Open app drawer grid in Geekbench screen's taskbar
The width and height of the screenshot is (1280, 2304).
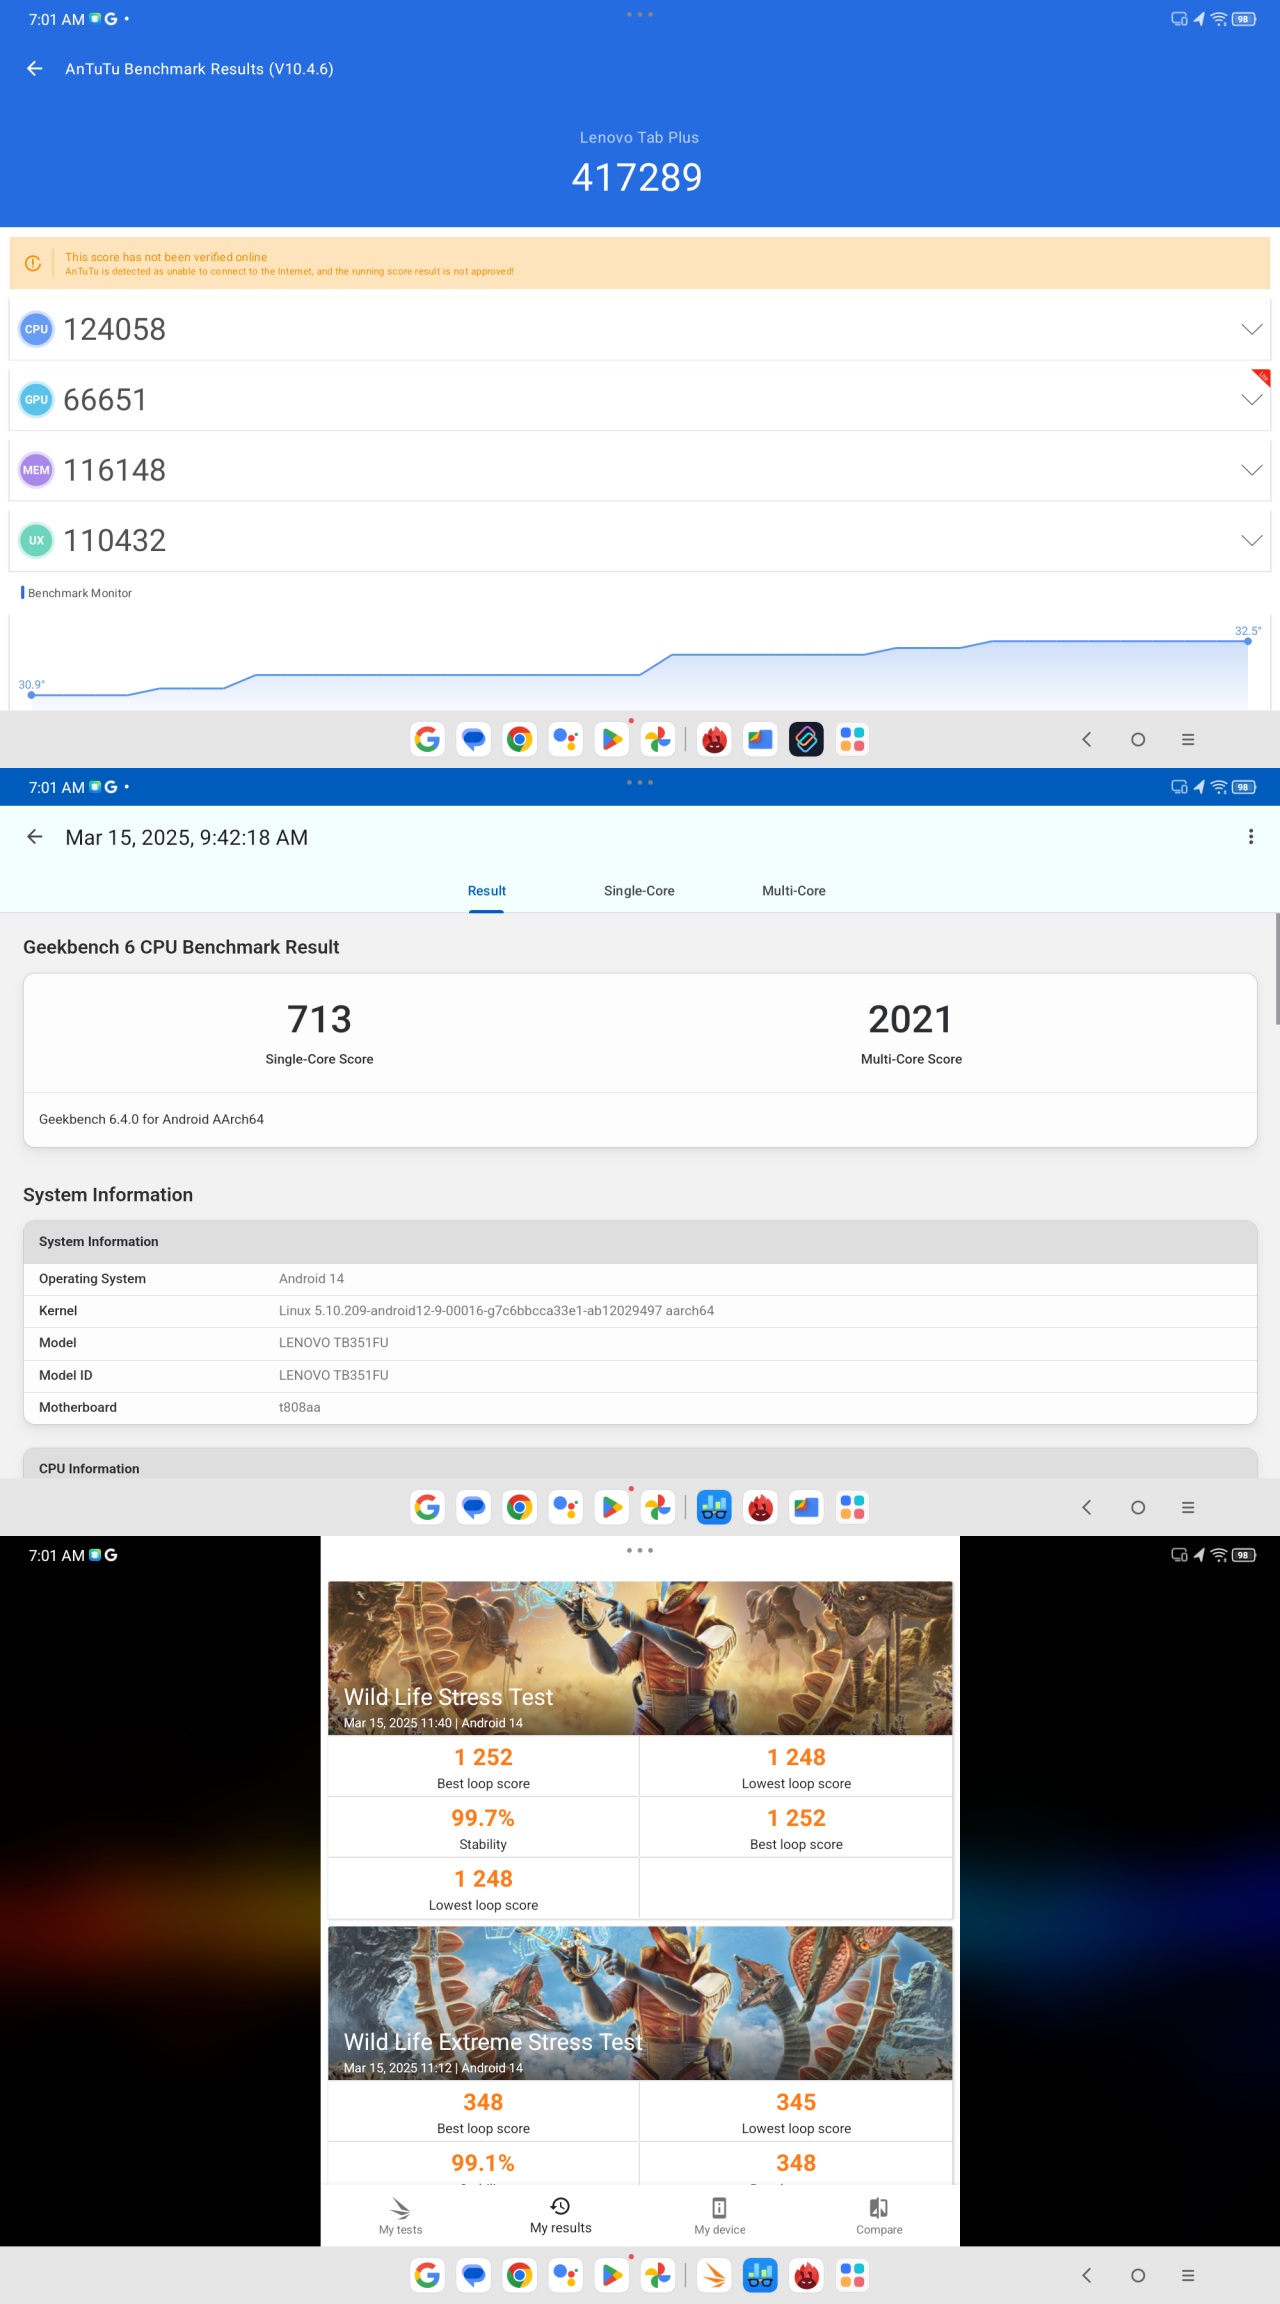point(852,1507)
